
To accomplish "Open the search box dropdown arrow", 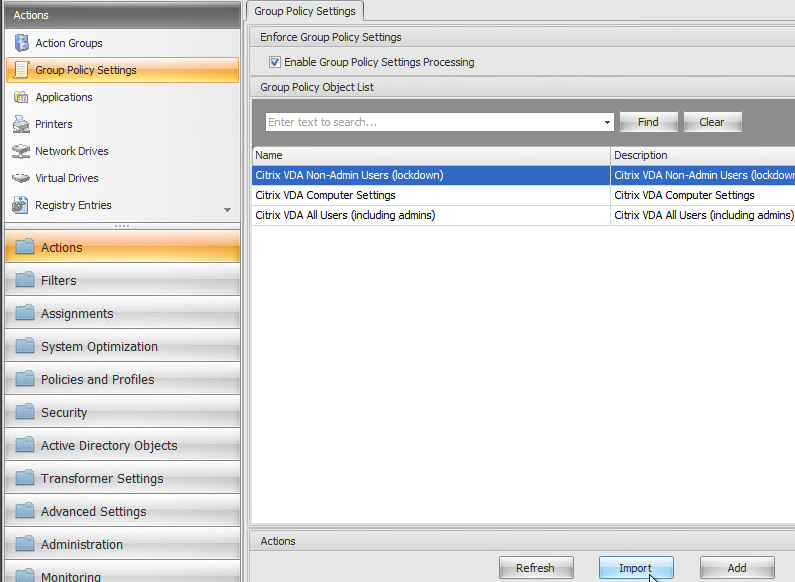I will coord(607,122).
